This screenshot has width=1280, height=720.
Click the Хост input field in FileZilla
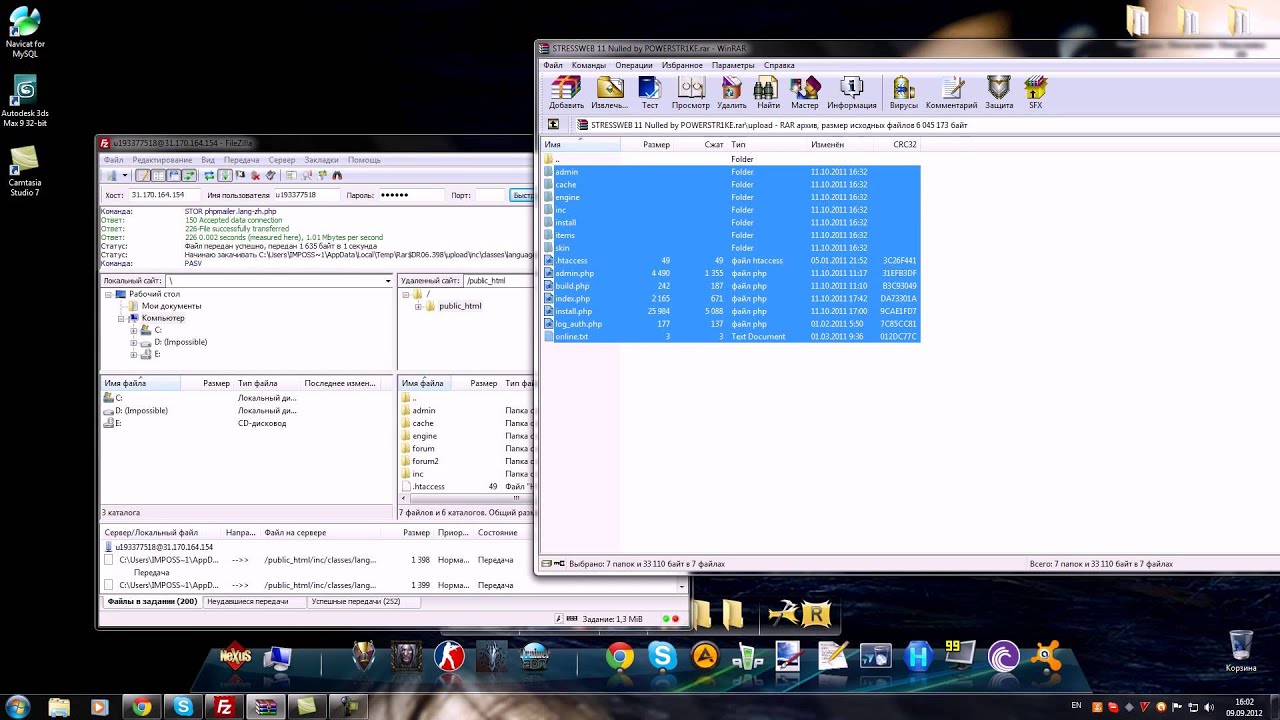(x=163, y=195)
